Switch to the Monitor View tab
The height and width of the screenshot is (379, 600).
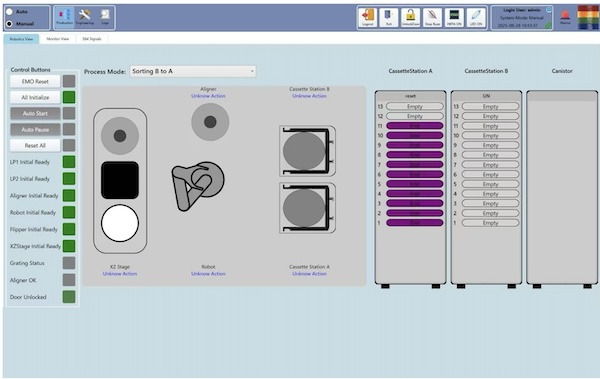(x=58, y=39)
